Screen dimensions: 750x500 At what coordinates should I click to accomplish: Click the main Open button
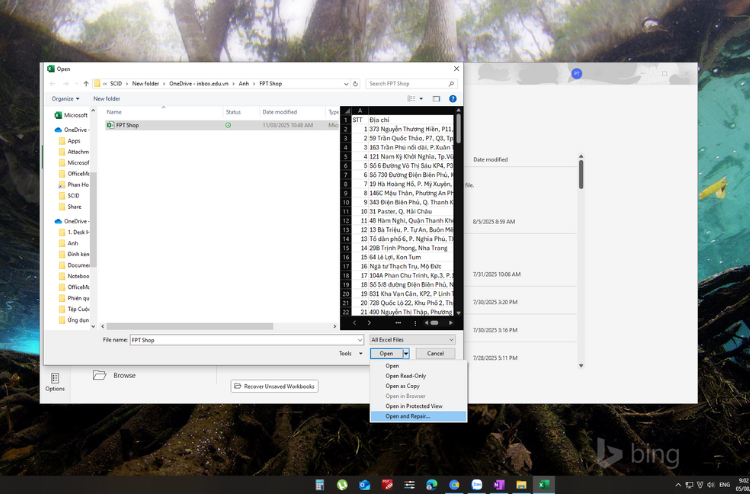[x=386, y=354]
